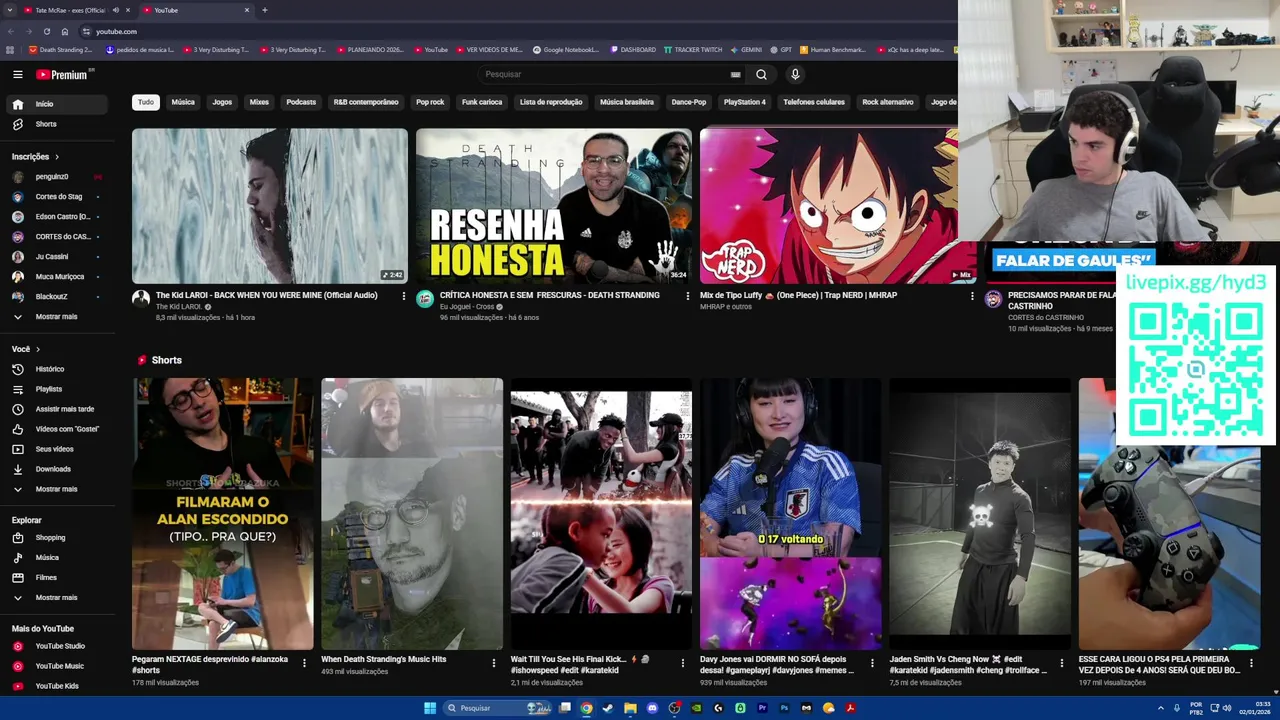1280x720 pixels.
Task: Open TRACKER TWITCH bookmark
Action: click(x=692, y=49)
